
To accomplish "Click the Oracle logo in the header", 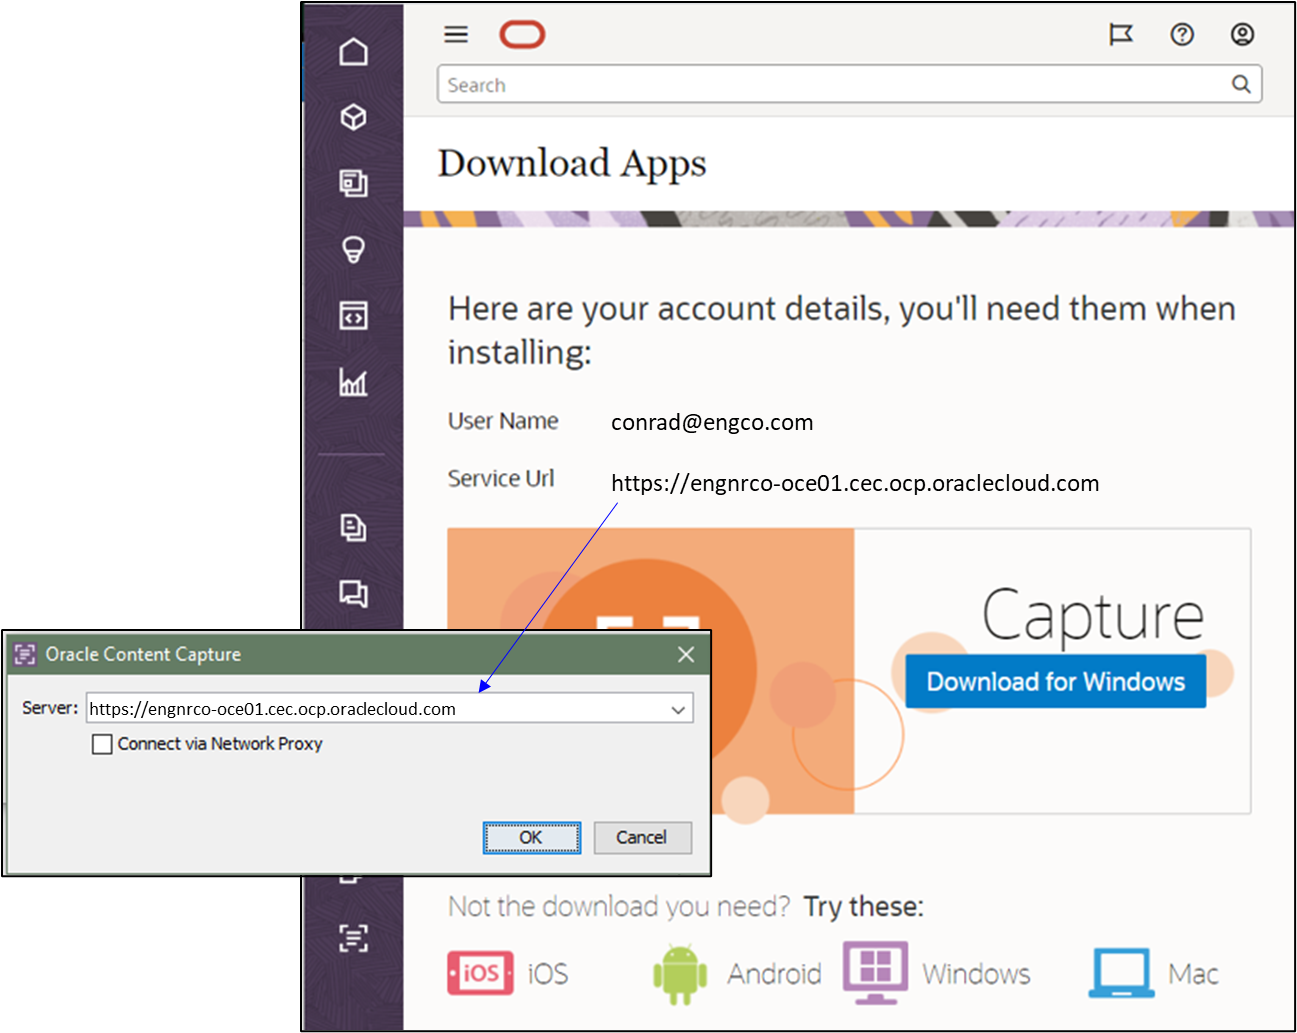I will [x=521, y=33].
